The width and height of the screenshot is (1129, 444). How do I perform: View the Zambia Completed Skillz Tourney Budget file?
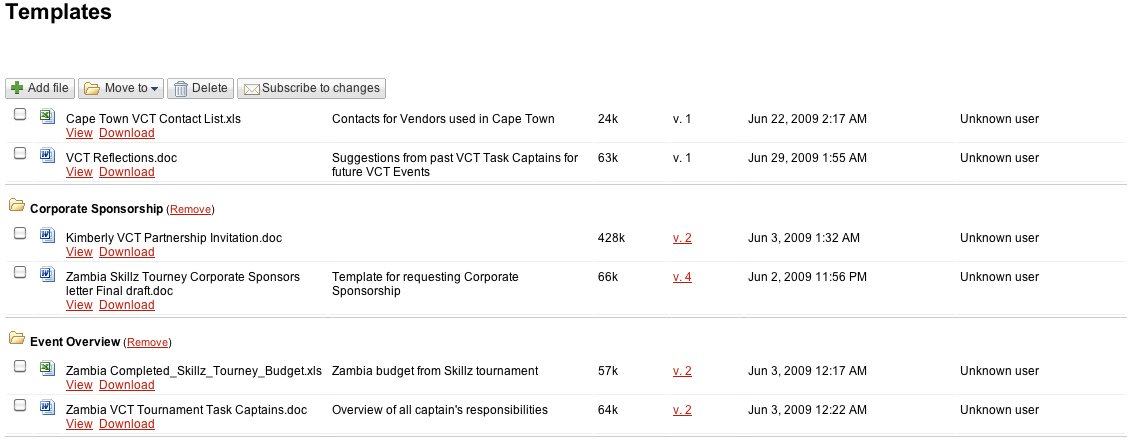tap(79, 385)
